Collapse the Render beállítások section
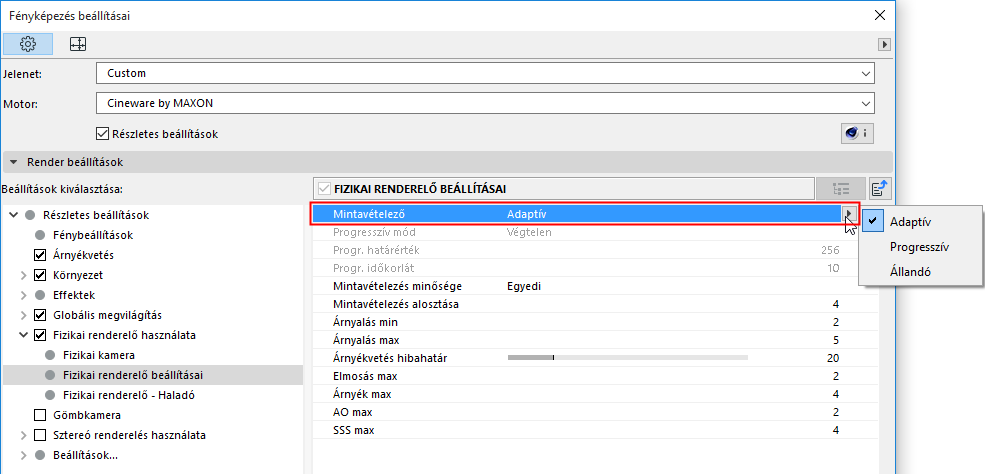Image resolution: width=985 pixels, height=474 pixels. click(13, 162)
